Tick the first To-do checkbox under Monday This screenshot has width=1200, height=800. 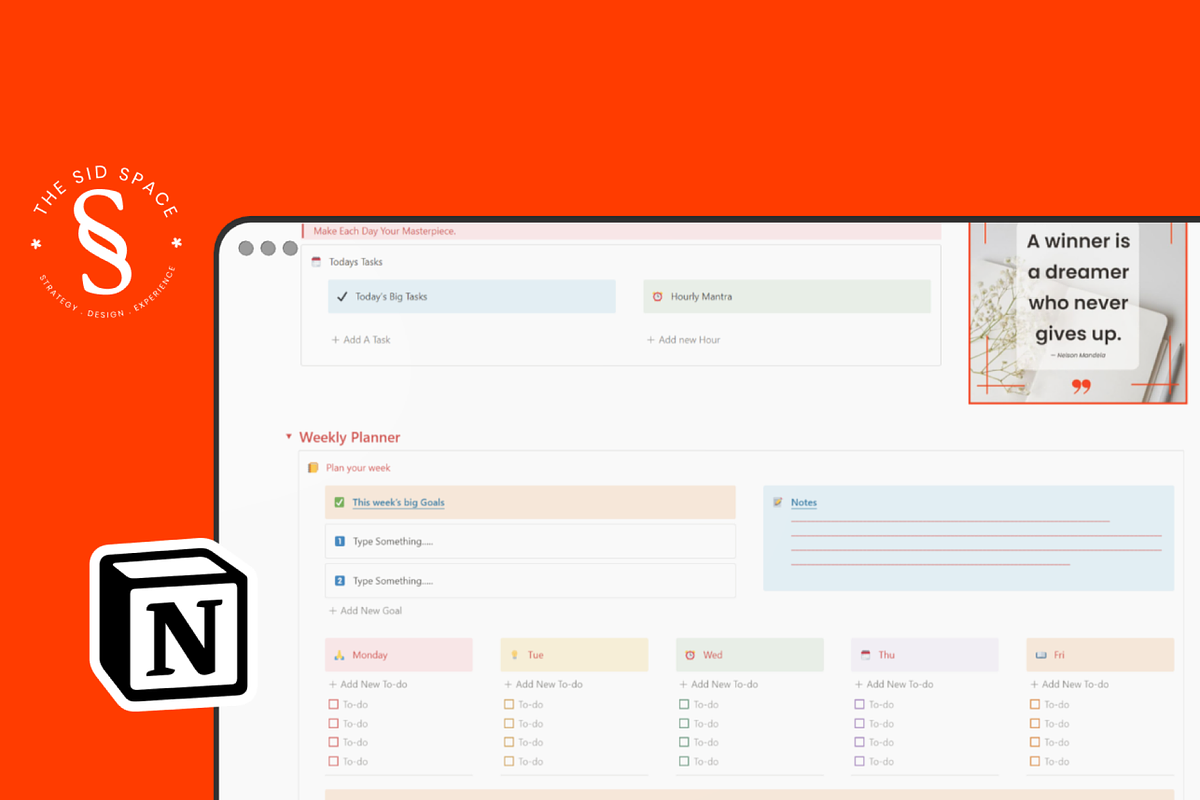click(x=334, y=705)
